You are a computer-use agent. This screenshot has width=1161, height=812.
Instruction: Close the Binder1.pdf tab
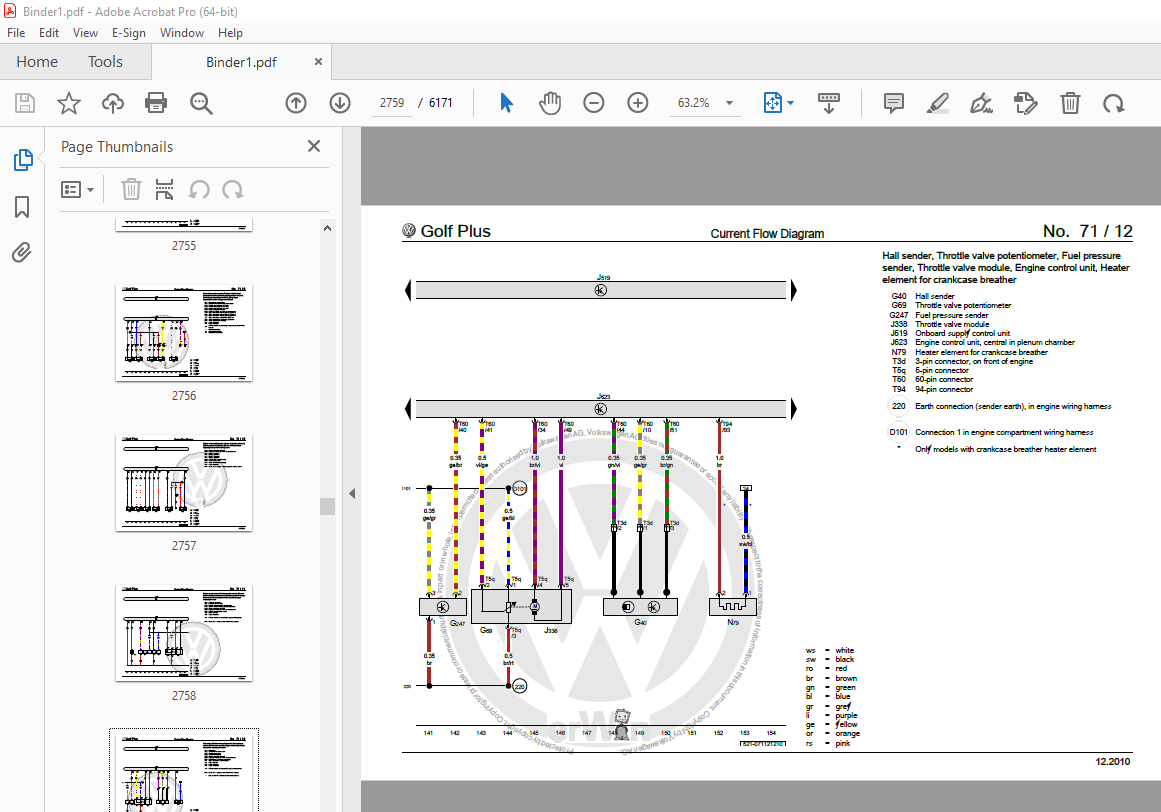pyautogui.click(x=318, y=61)
